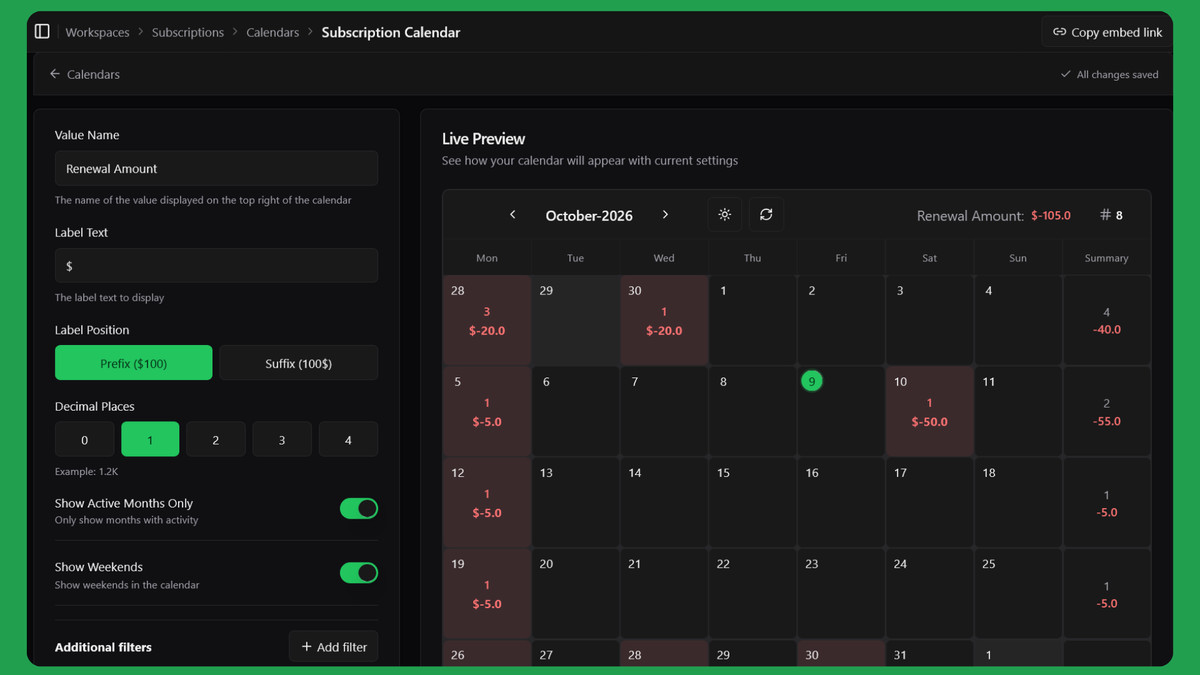Image resolution: width=1200 pixels, height=675 pixels.
Task: Set decimal places to 3
Action: tap(282, 439)
